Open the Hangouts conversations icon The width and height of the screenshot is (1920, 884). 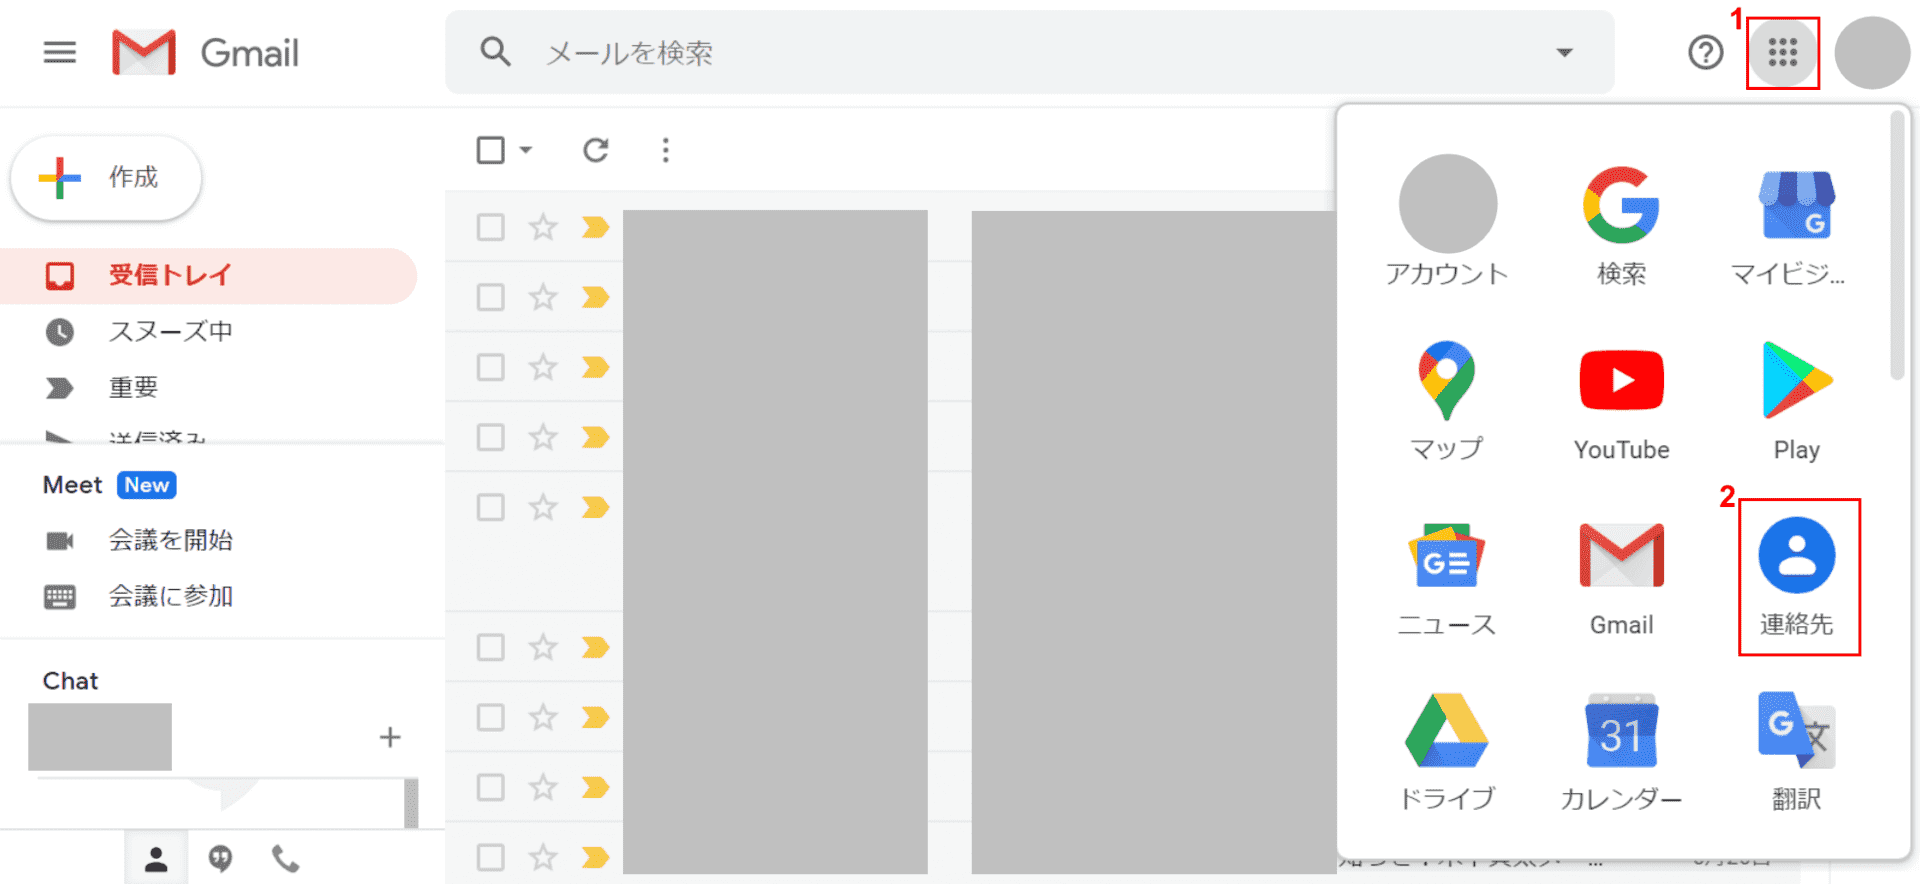point(220,858)
